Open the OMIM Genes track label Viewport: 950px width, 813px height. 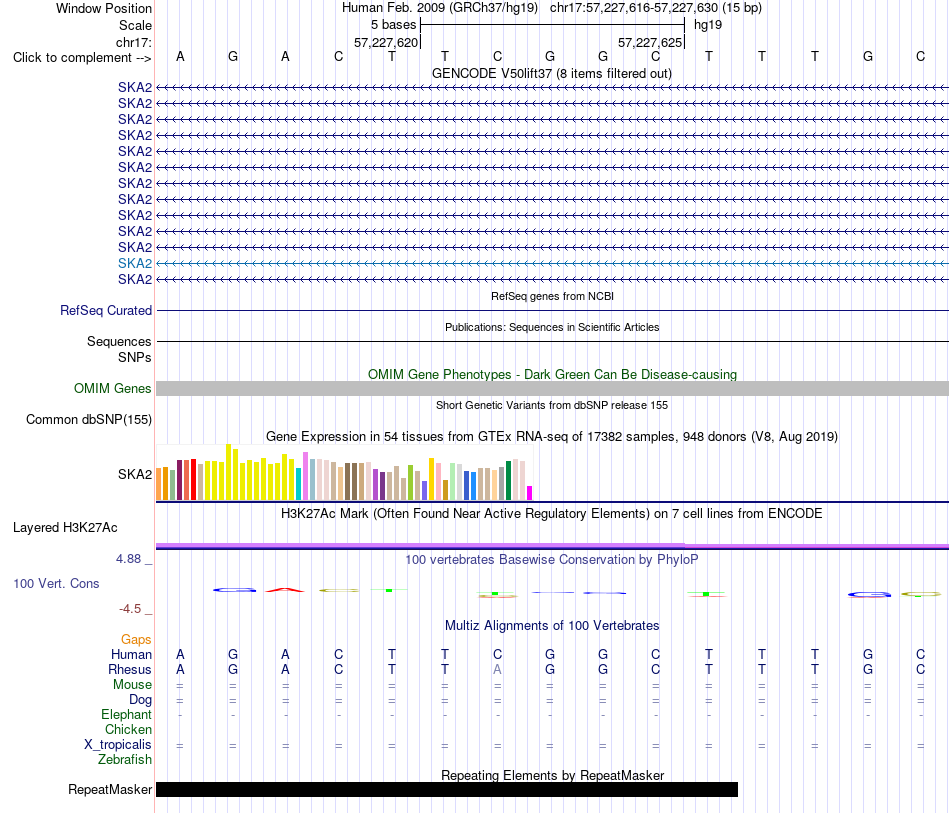tap(113, 388)
